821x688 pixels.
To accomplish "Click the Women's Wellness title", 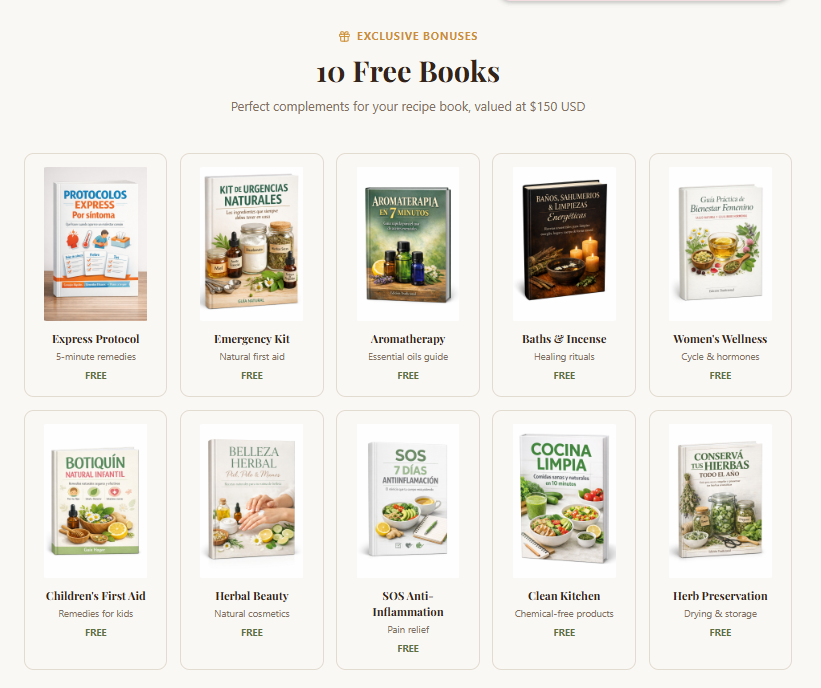I will (720, 339).
